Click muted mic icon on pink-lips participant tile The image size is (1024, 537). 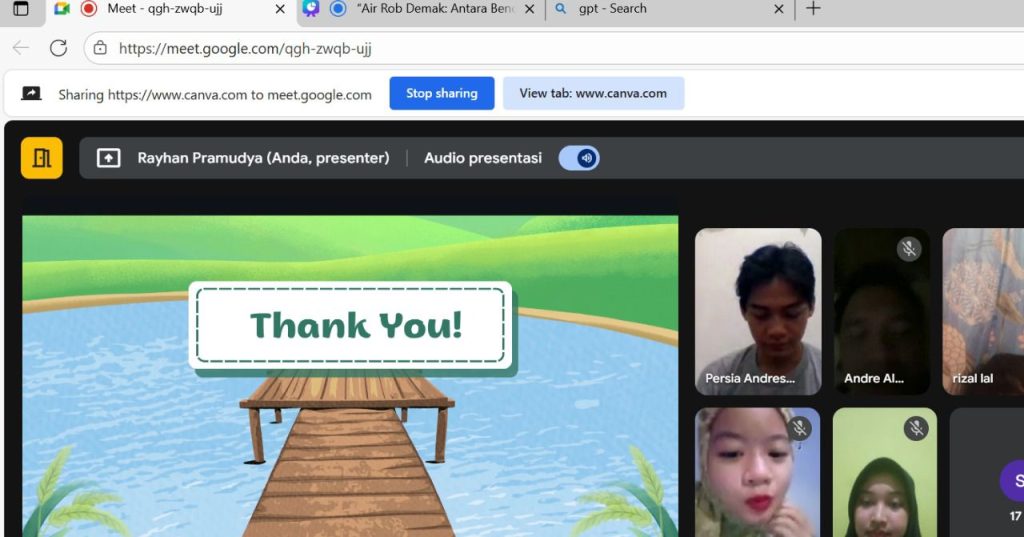click(x=799, y=429)
